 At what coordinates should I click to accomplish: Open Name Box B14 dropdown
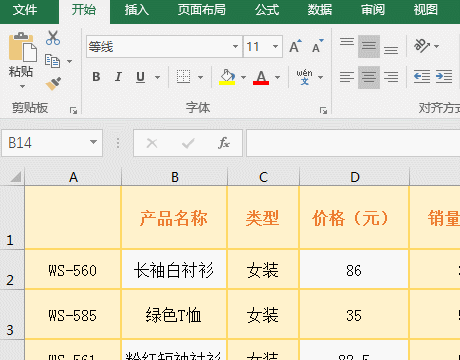click(93, 142)
